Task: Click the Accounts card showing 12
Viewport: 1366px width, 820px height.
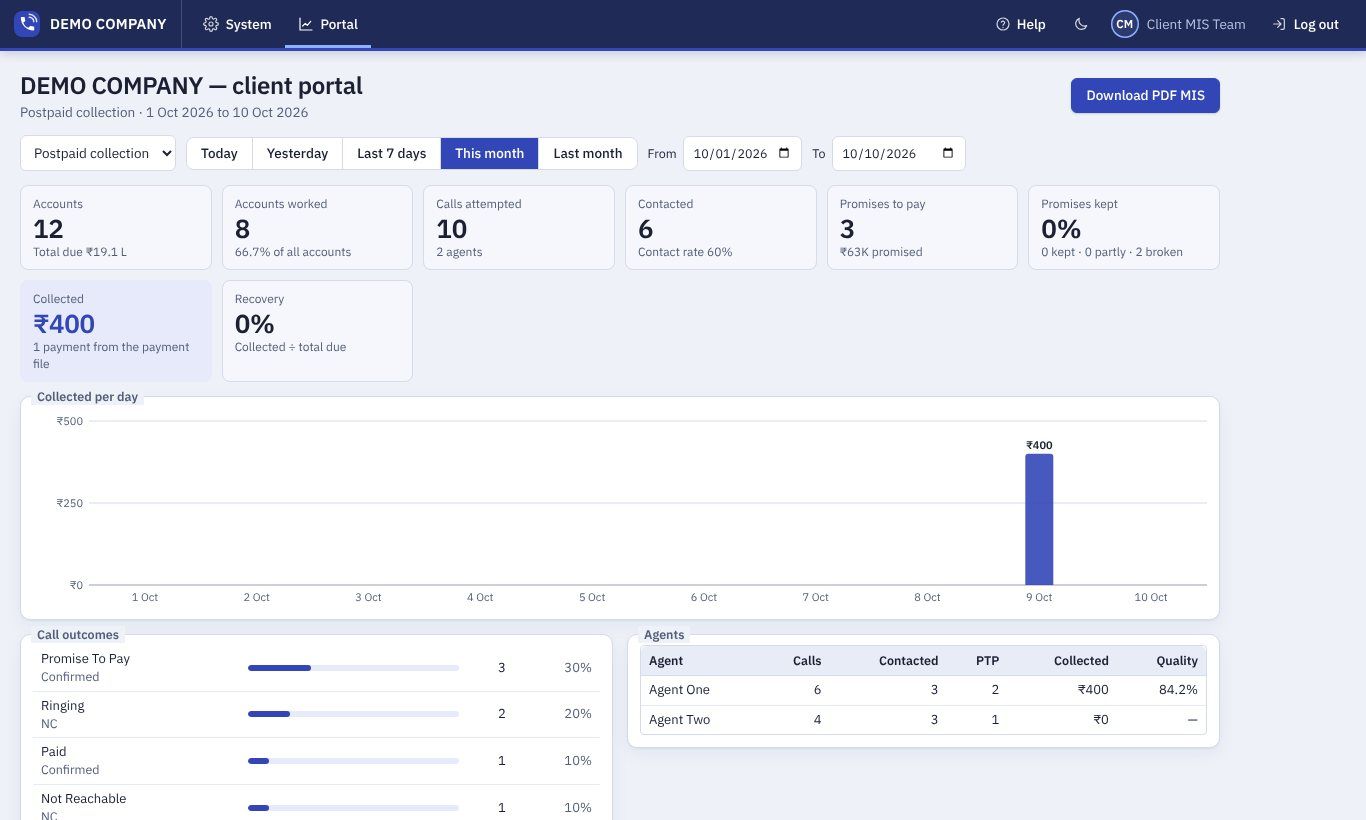Action: point(116,227)
